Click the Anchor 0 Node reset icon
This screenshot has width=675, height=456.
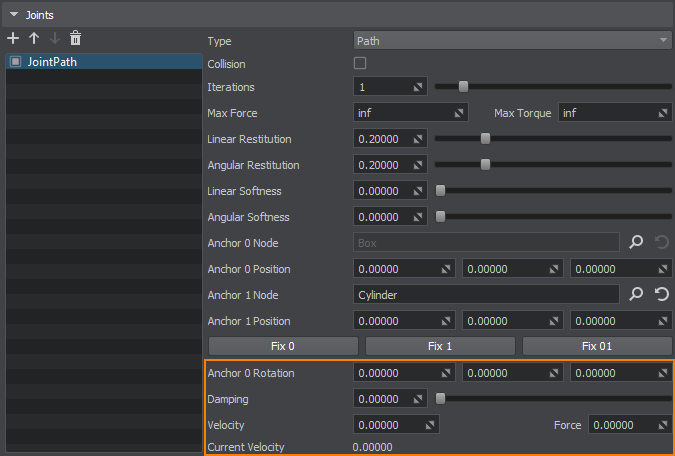[660, 242]
